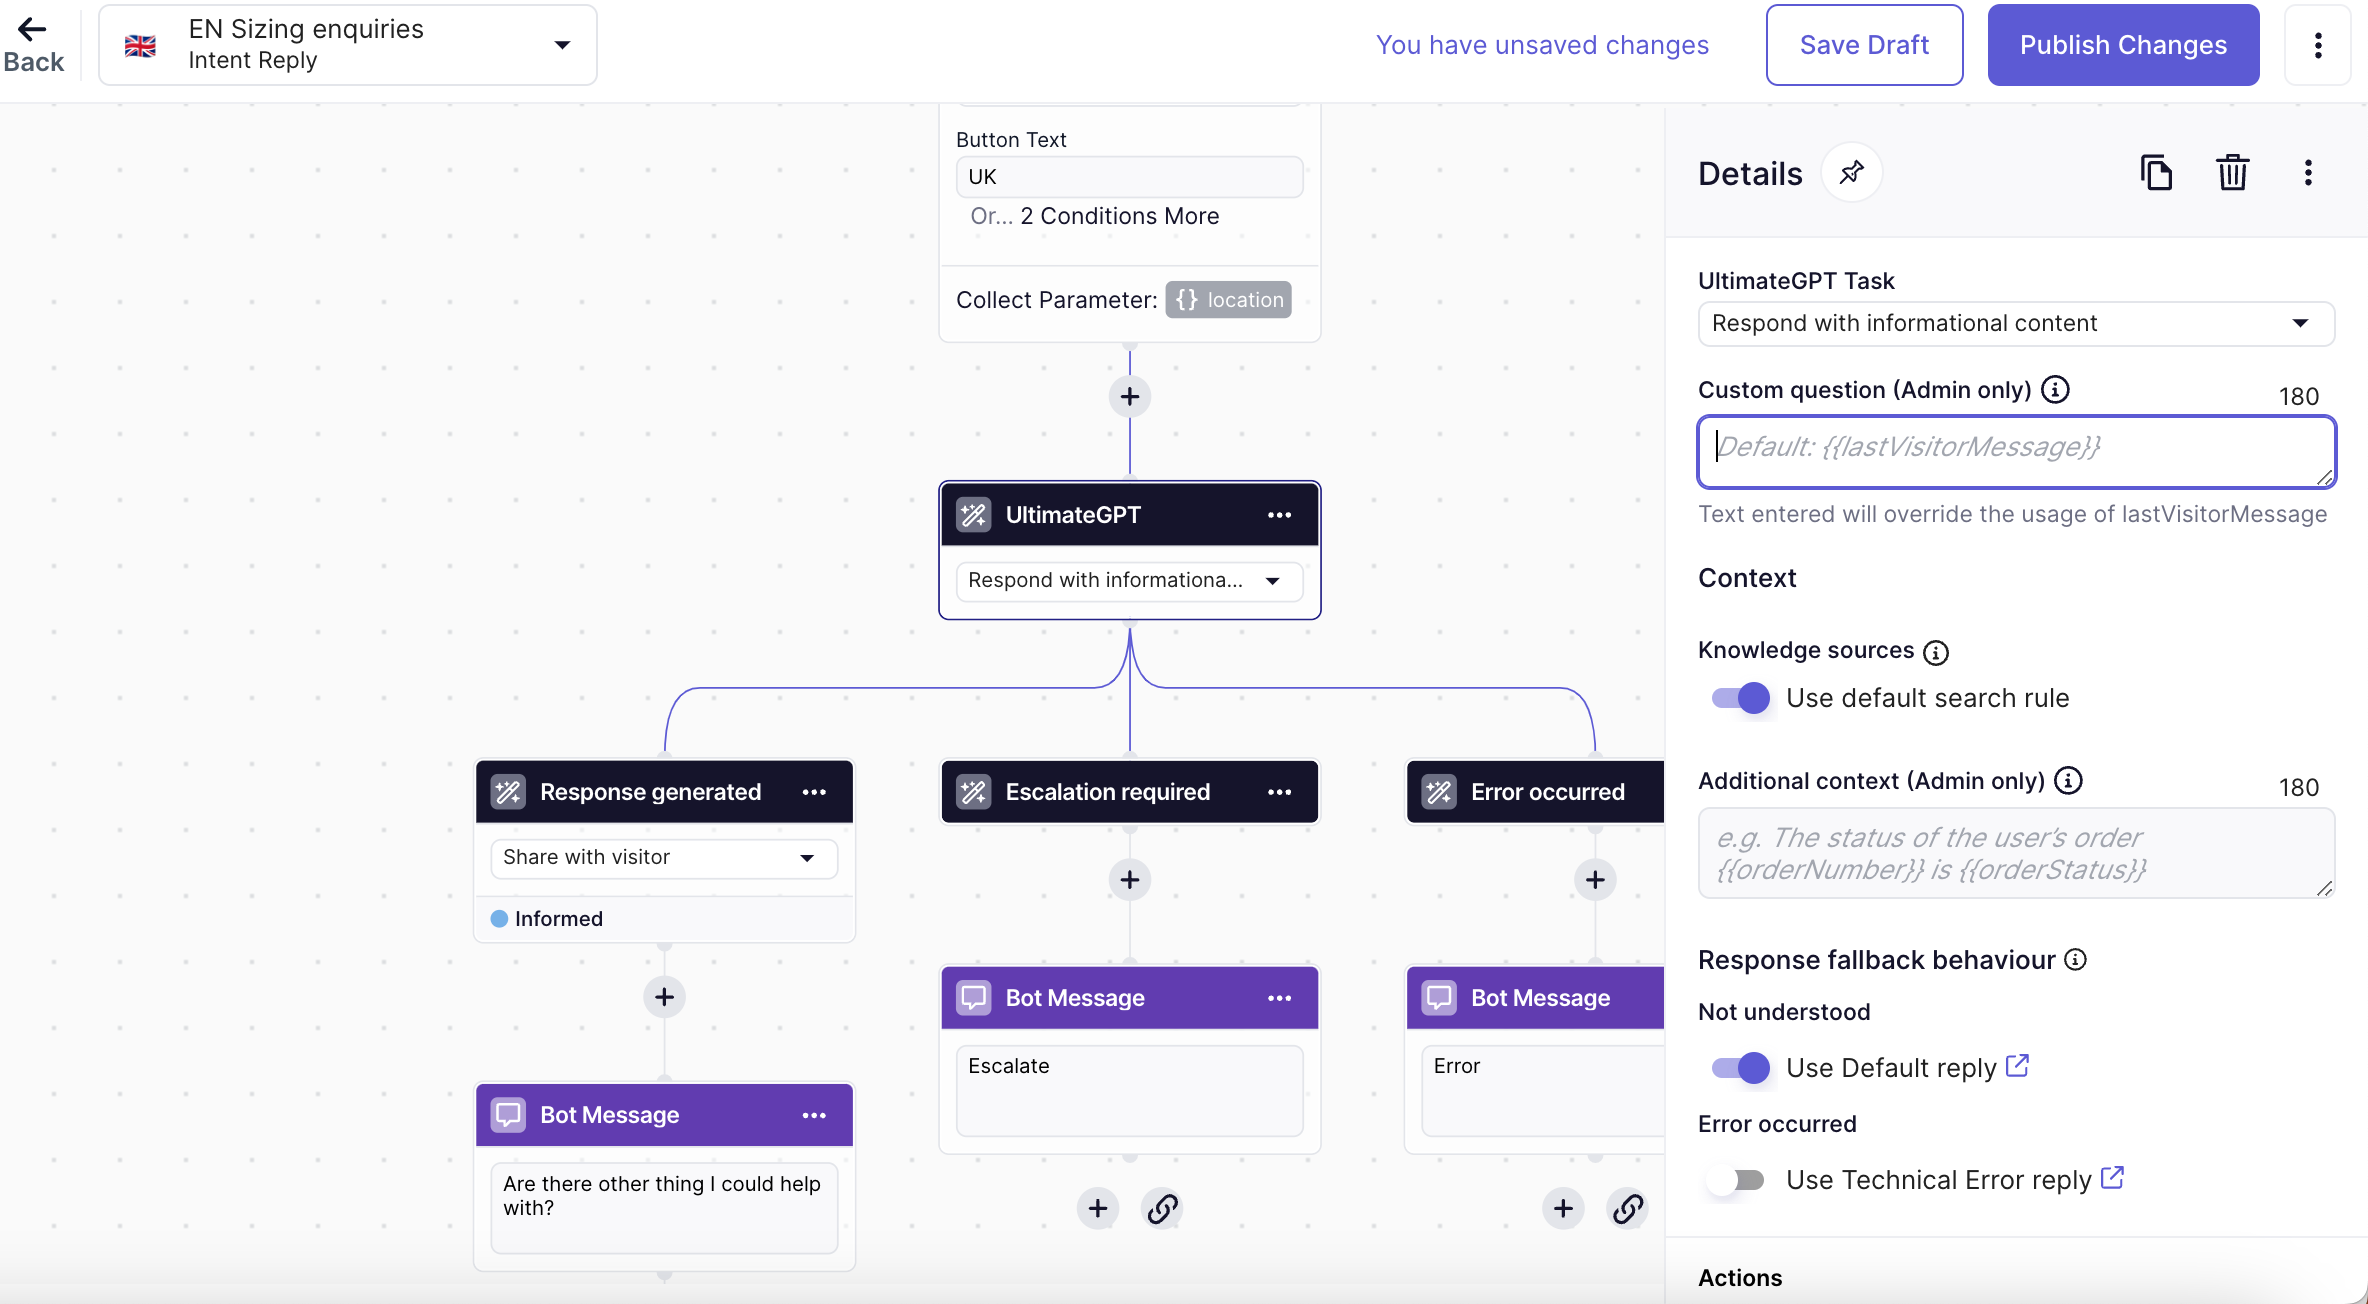Click the three-dot menu icon on UltimateGPT node

pyautogui.click(x=1281, y=514)
